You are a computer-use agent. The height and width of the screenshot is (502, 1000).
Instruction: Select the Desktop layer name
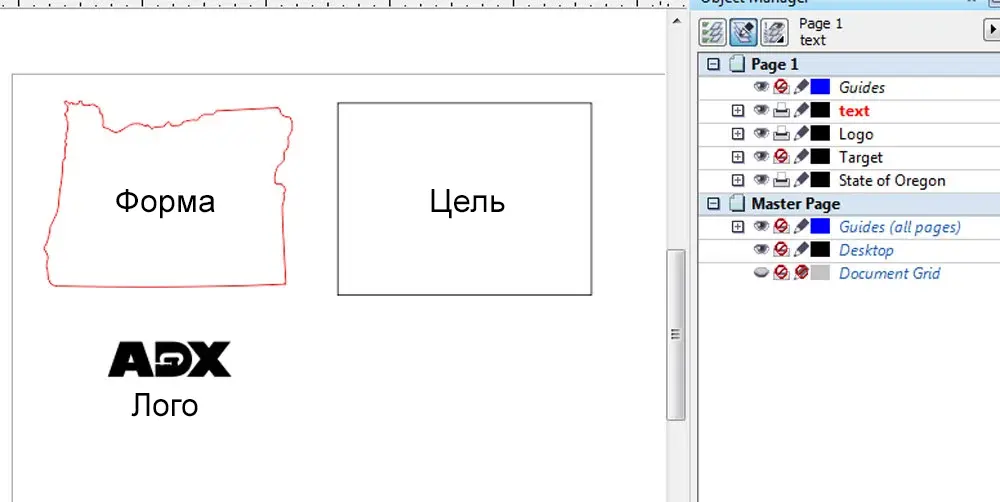pos(866,251)
